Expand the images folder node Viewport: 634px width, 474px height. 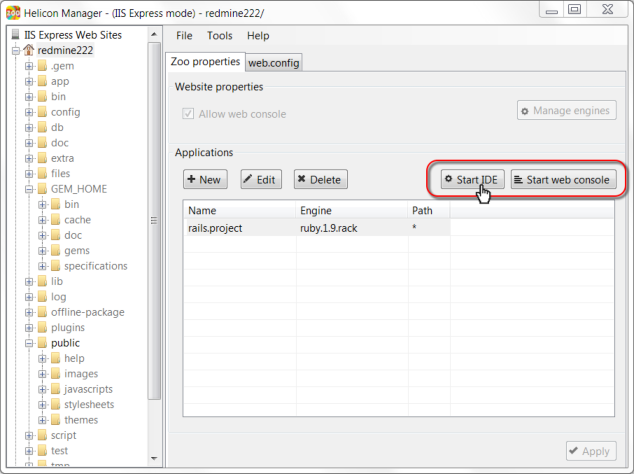[42, 374]
